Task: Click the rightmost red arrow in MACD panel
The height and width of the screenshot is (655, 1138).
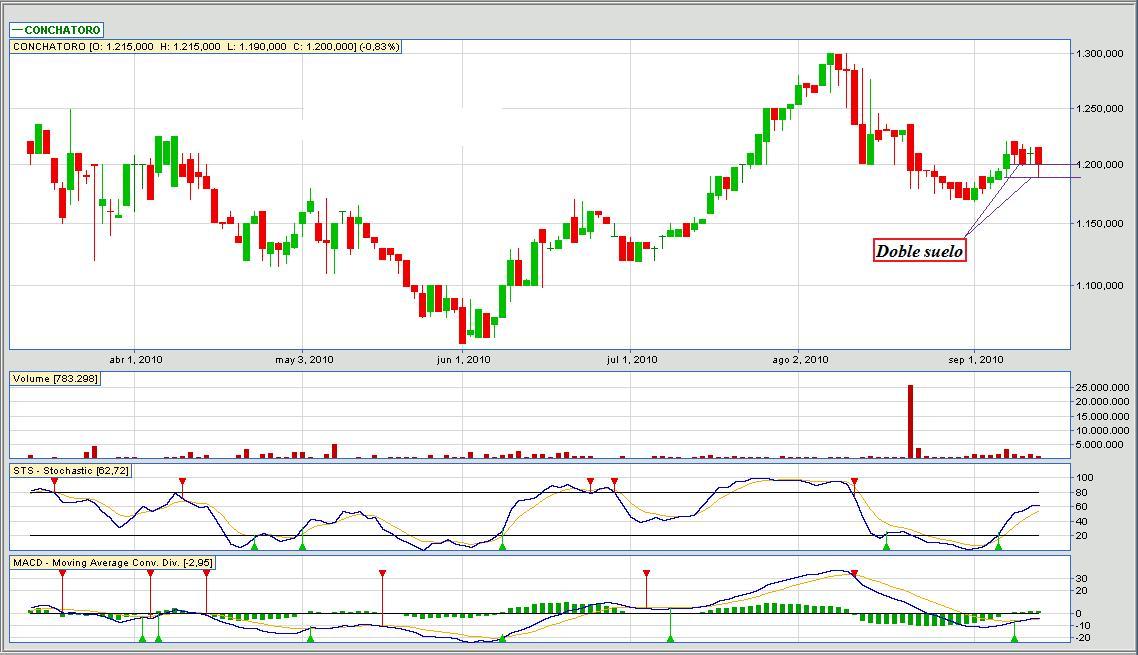Action: click(854, 574)
